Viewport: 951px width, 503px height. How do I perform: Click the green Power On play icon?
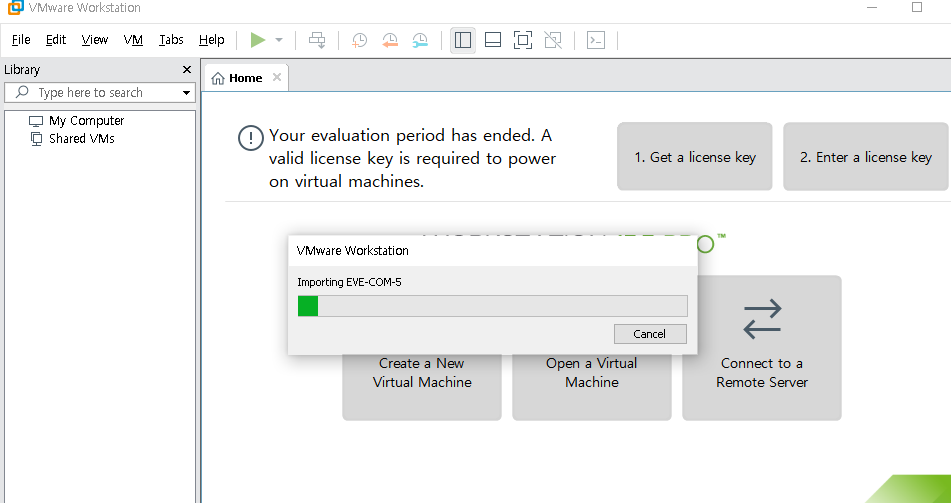tap(258, 40)
